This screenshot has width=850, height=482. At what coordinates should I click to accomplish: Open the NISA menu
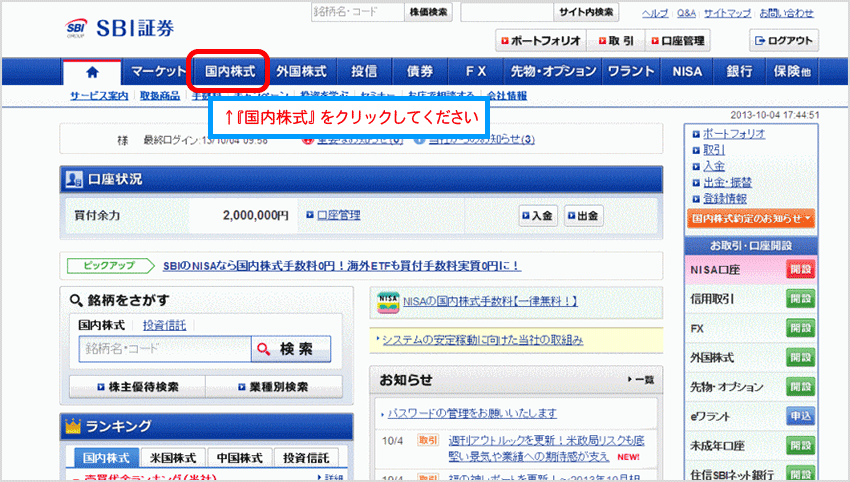coord(687,72)
